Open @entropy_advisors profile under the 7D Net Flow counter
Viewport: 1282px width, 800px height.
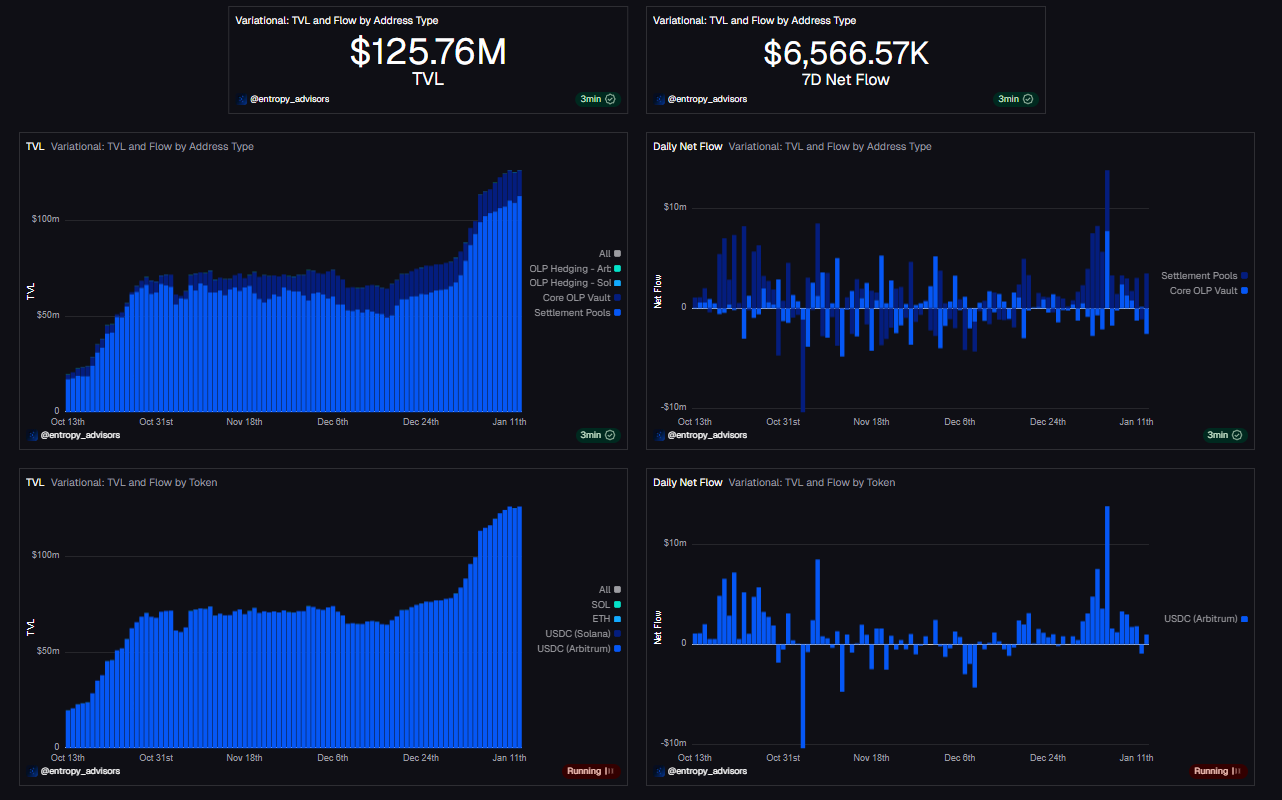click(x=707, y=100)
